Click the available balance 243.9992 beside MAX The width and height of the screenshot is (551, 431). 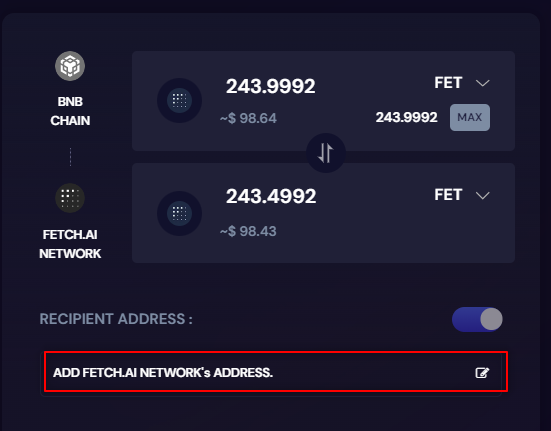407,117
